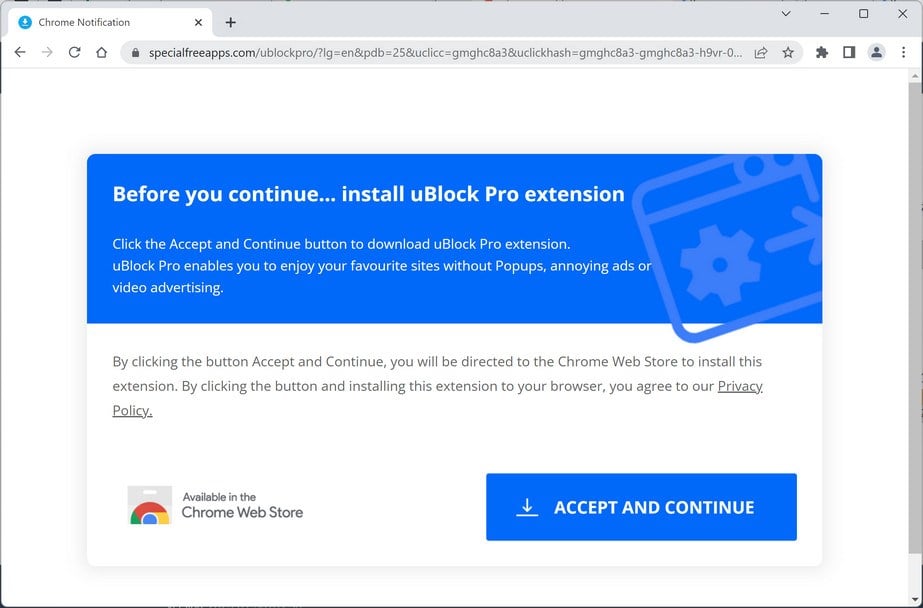Click the Chrome Web Store badge
923x608 pixels.
(x=216, y=506)
